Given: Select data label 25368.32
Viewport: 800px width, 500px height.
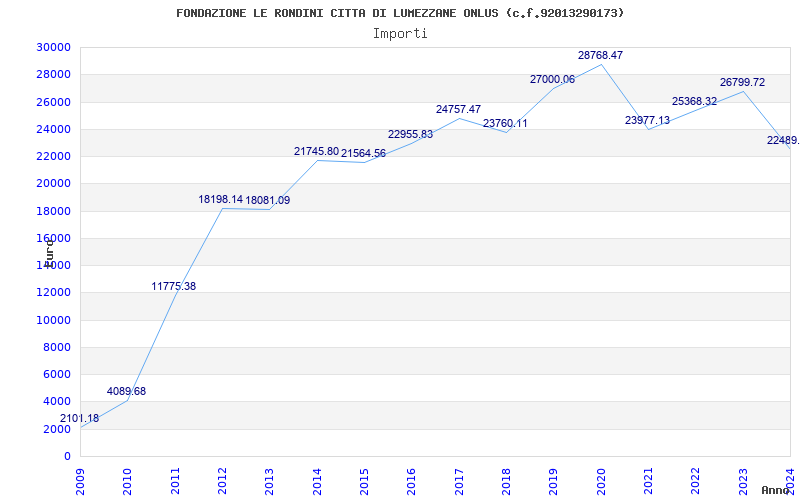Looking at the screenshot, I should click(x=694, y=101).
